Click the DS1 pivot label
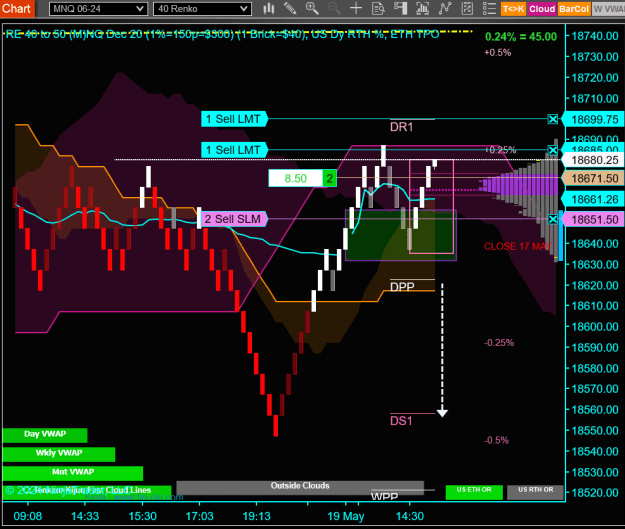Image resolution: width=625 pixels, height=529 pixels. tap(401, 421)
